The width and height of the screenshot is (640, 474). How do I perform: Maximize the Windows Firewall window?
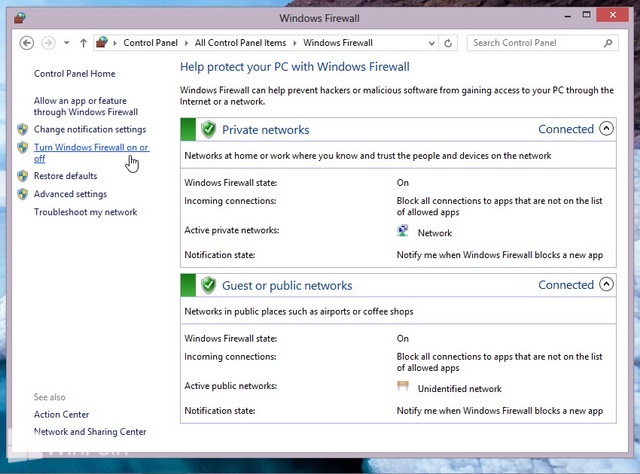(x=587, y=15)
